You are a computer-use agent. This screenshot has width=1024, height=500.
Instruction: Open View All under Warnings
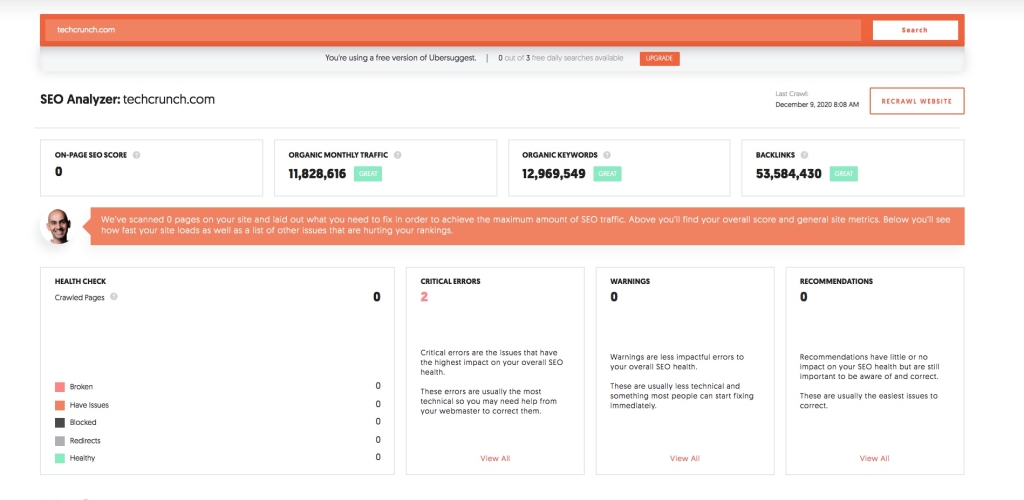click(x=684, y=458)
